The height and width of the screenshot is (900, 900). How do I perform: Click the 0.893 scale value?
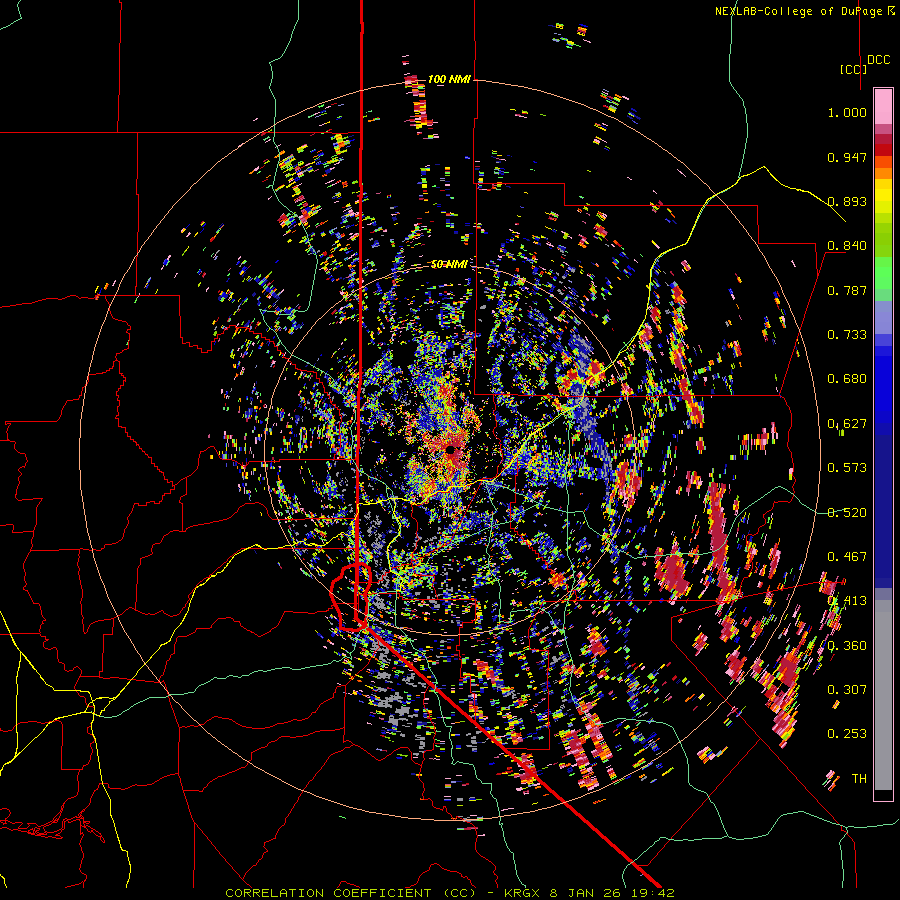[847, 201]
